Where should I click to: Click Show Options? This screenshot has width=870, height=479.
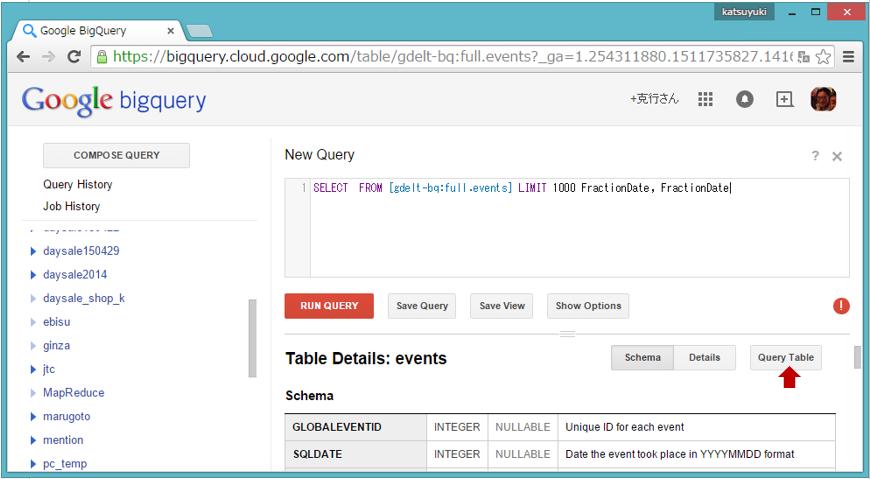(x=588, y=306)
